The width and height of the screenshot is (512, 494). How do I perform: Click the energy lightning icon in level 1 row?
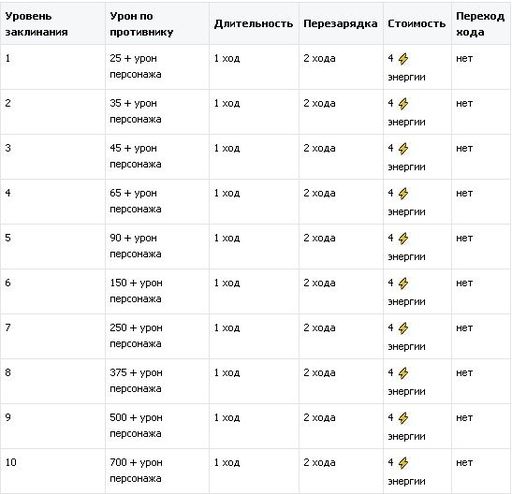coord(403,59)
